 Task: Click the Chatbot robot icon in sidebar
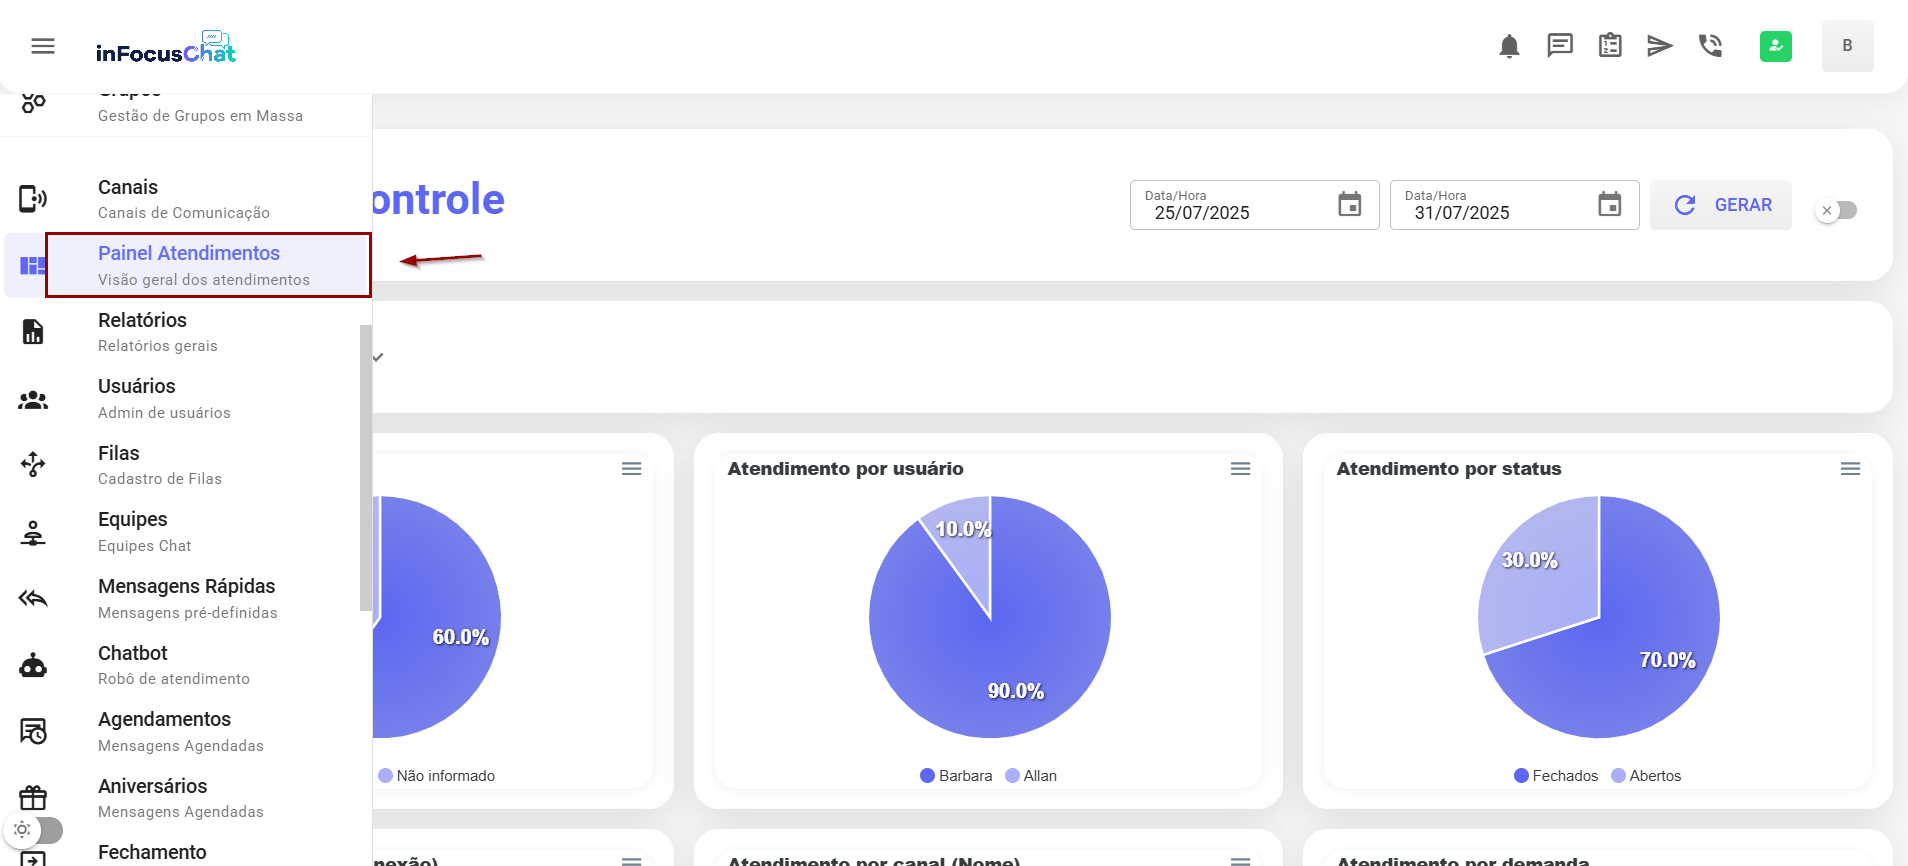click(x=33, y=666)
